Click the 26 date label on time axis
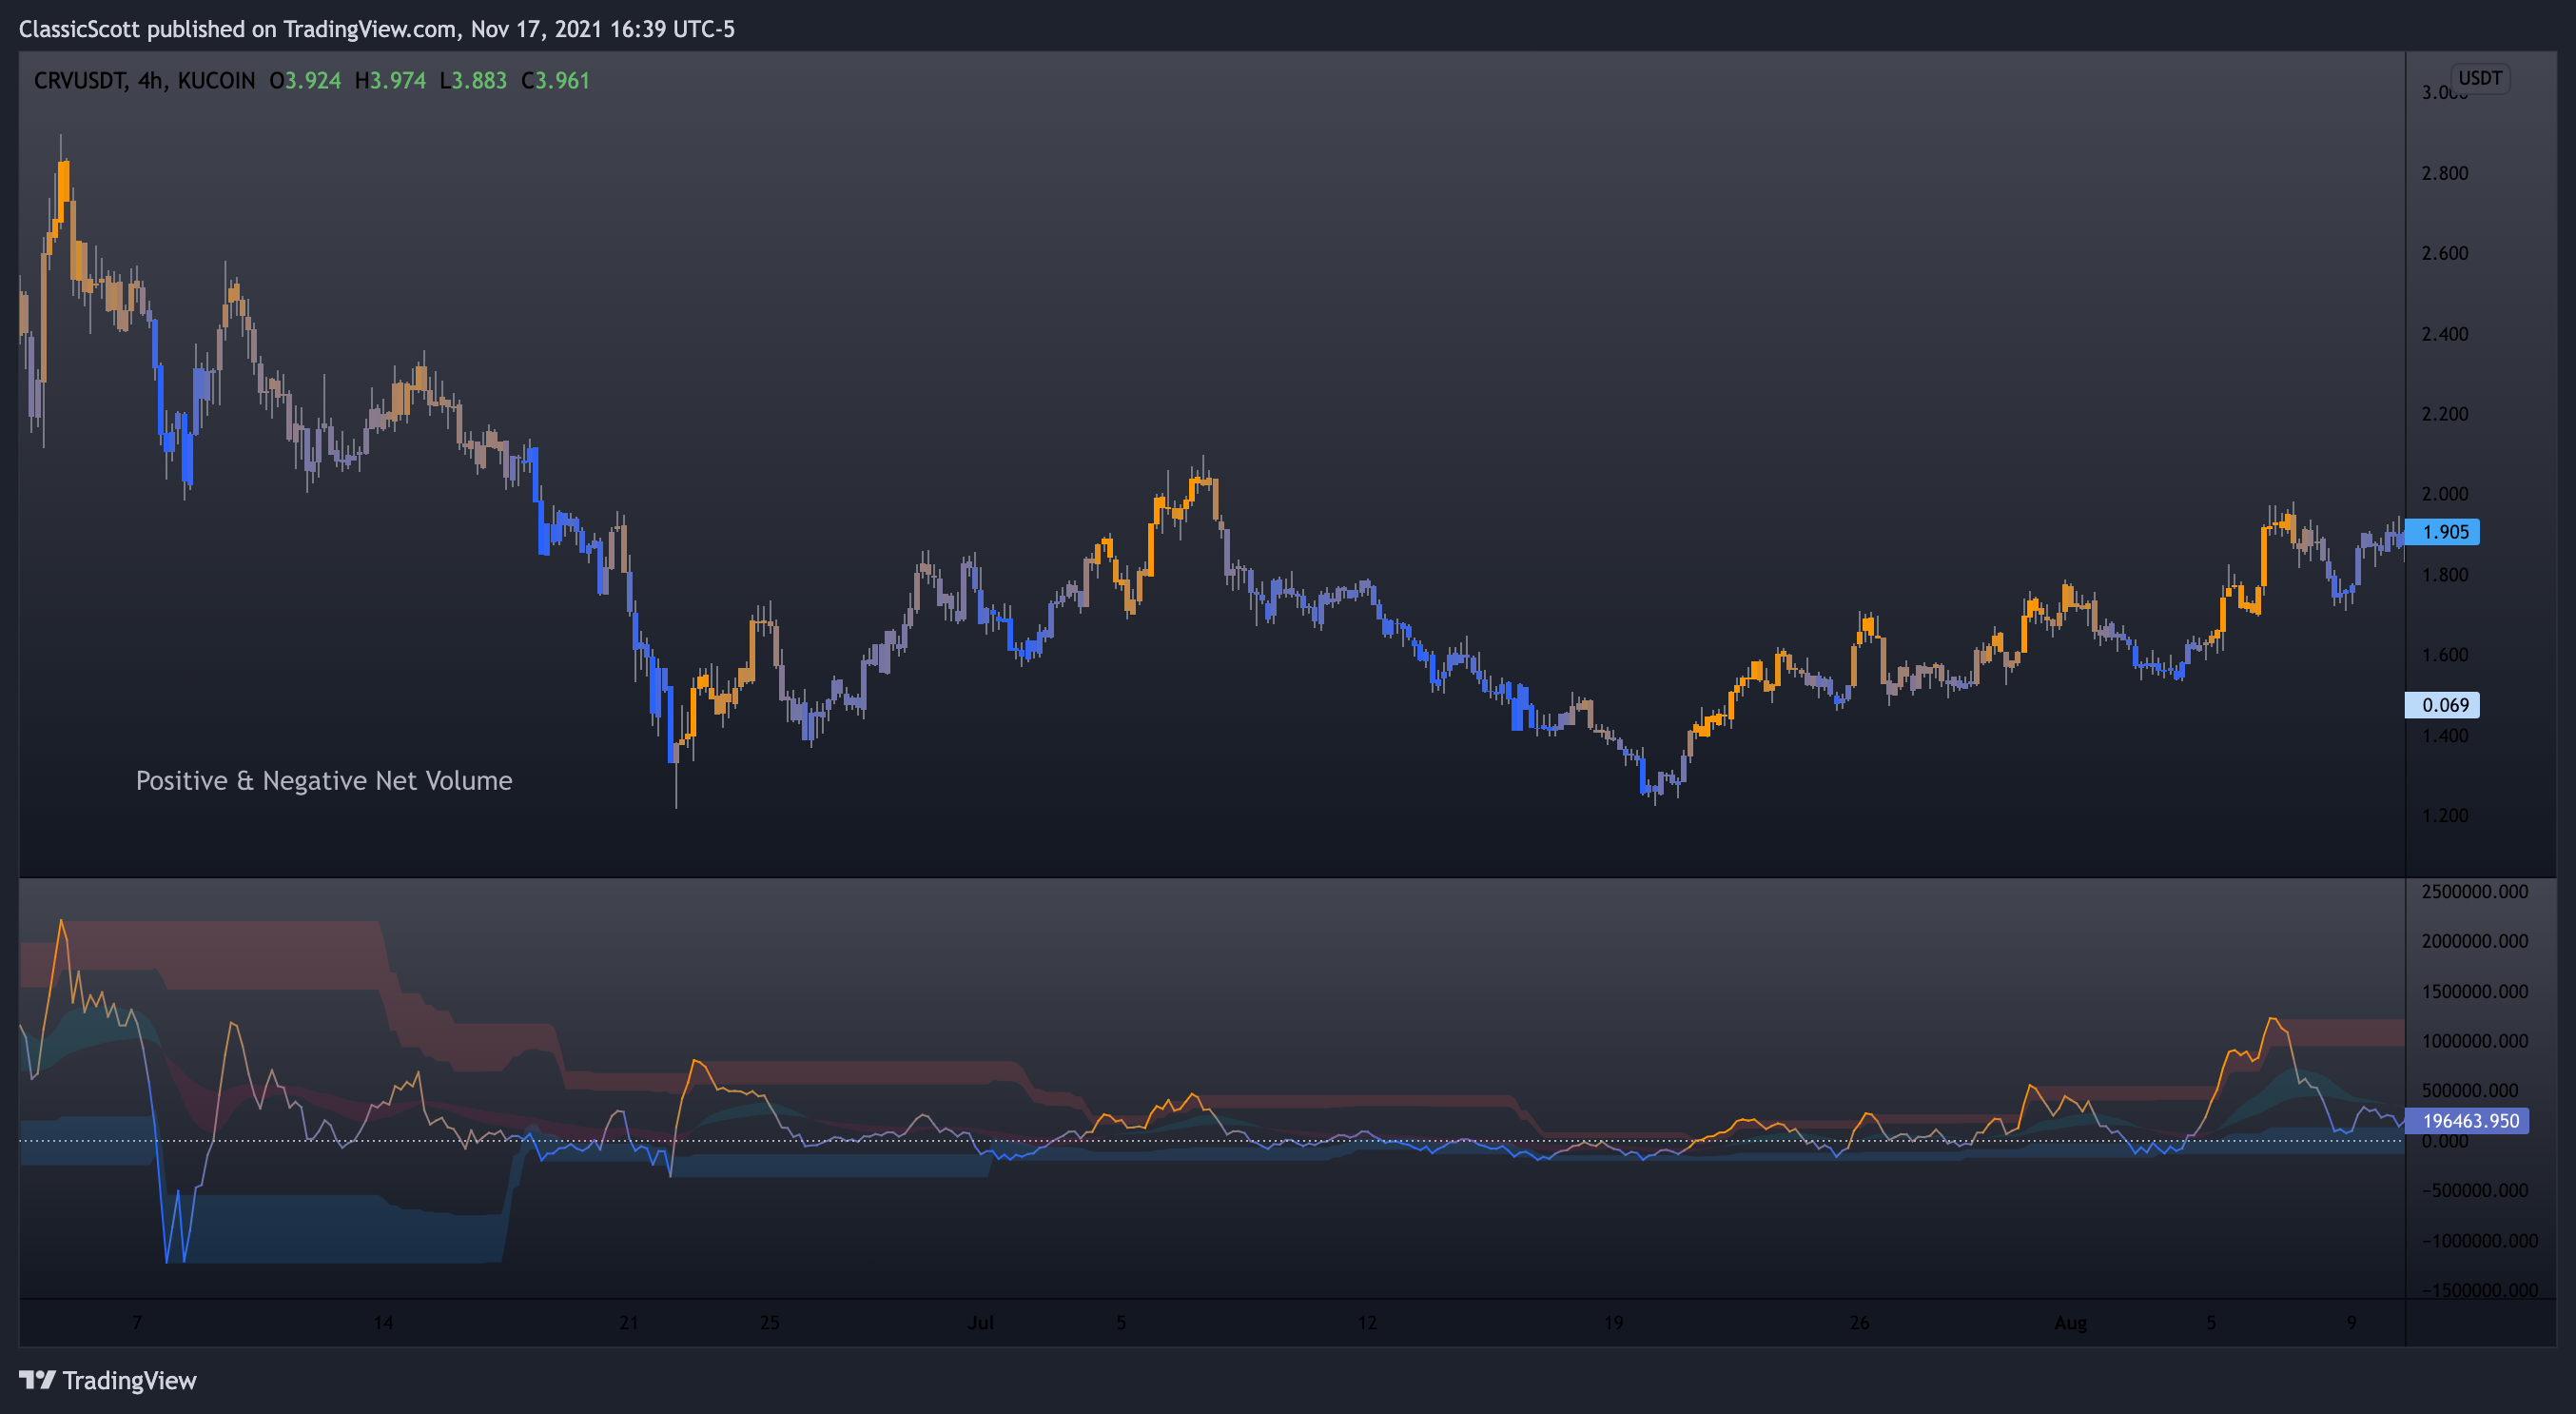This screenshot has width=2576, height=1414. click(1859, 1323)
